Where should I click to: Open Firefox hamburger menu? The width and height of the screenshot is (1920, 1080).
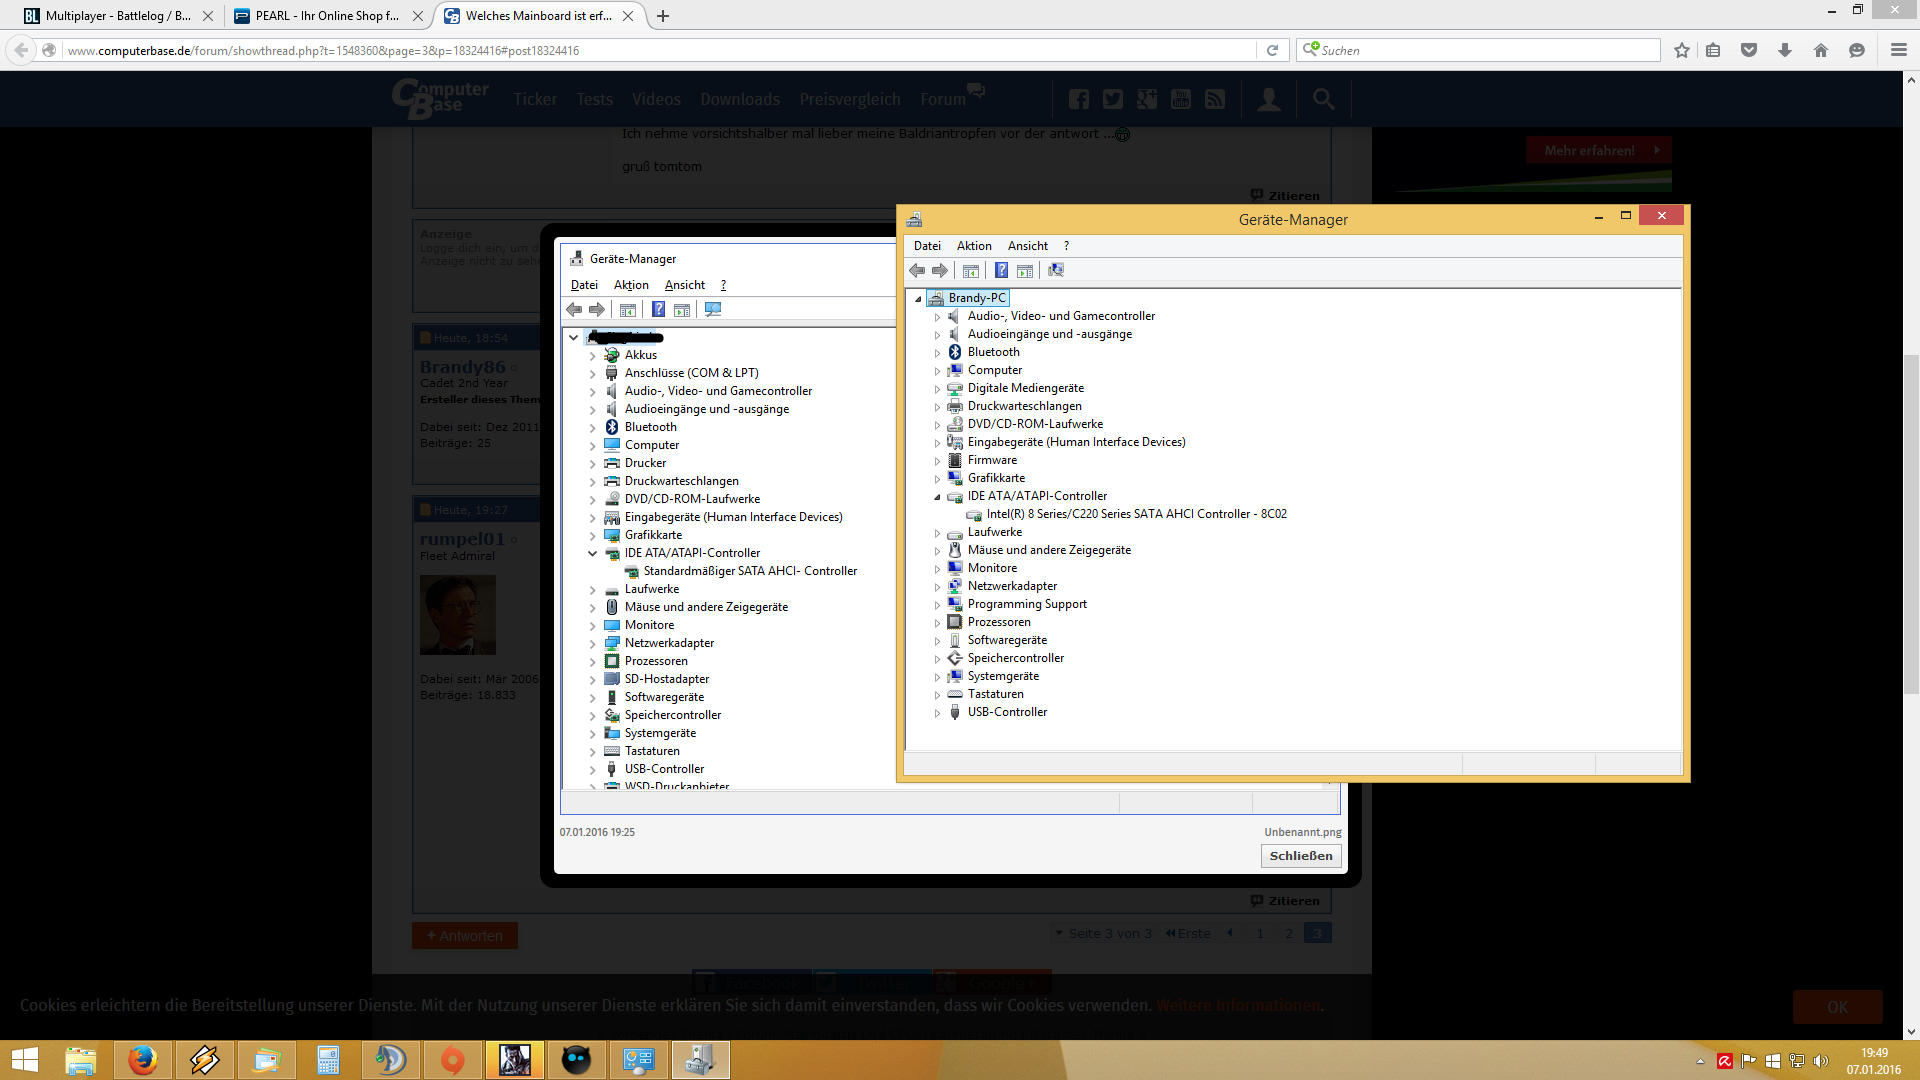[1898, 50]
